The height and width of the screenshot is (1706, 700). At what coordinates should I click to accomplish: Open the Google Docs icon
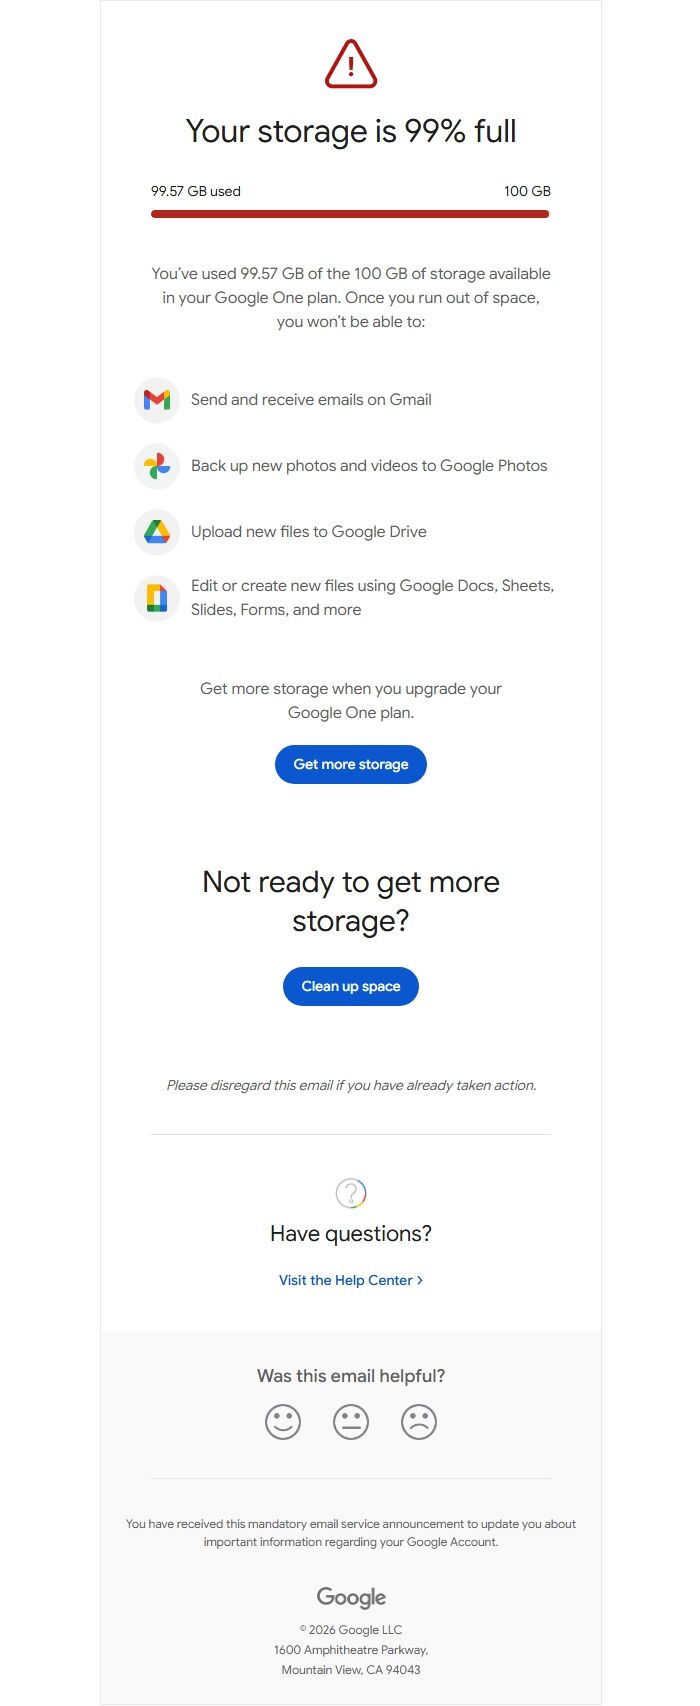tap(157, 598)
